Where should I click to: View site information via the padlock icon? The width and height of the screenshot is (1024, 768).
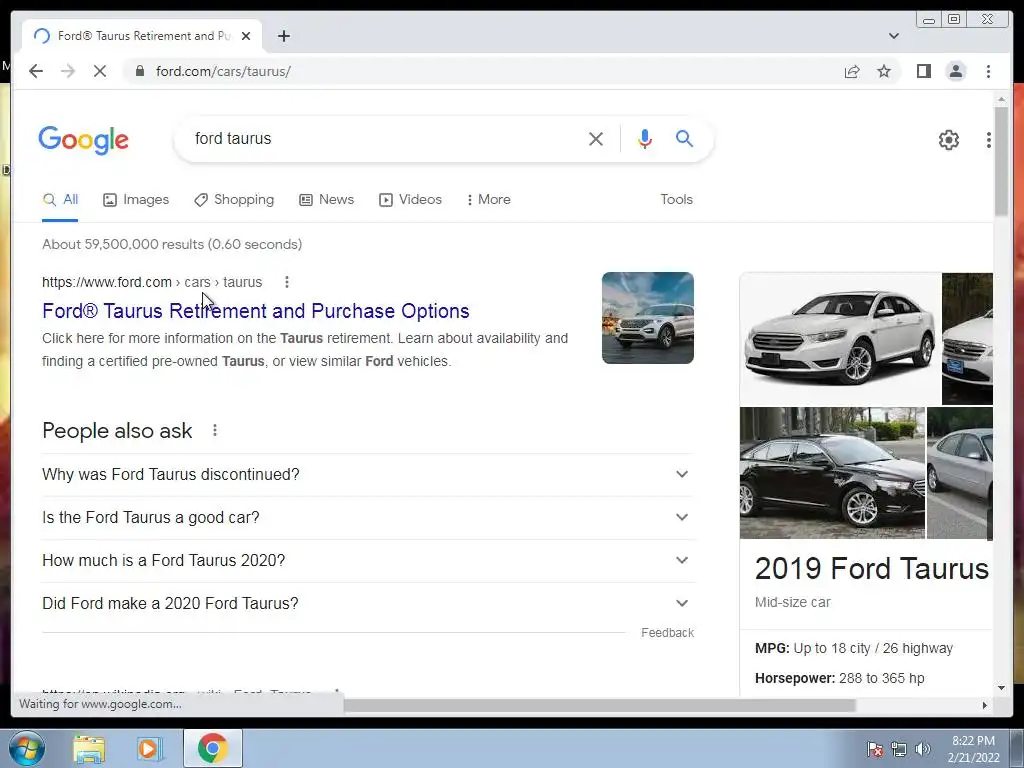click(139, 71)
